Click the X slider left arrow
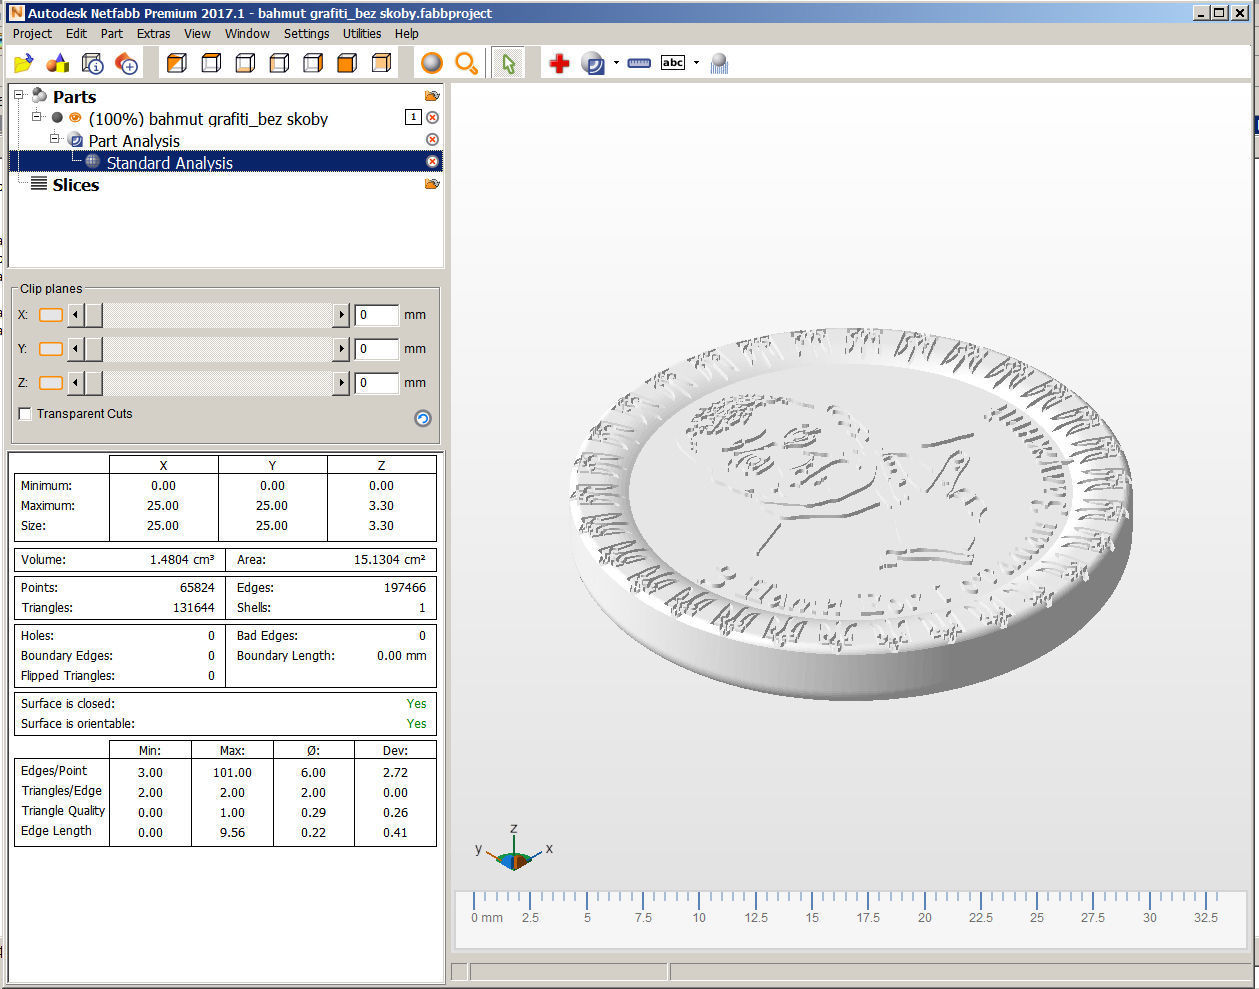The height and width of the screenshot is (989, 1259). (x=76, y=315)
